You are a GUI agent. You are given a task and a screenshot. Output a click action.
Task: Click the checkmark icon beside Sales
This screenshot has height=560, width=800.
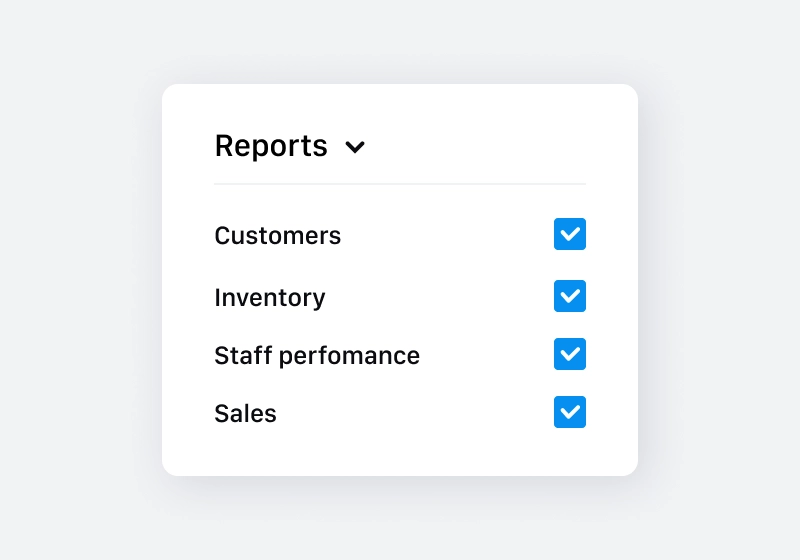570,412
